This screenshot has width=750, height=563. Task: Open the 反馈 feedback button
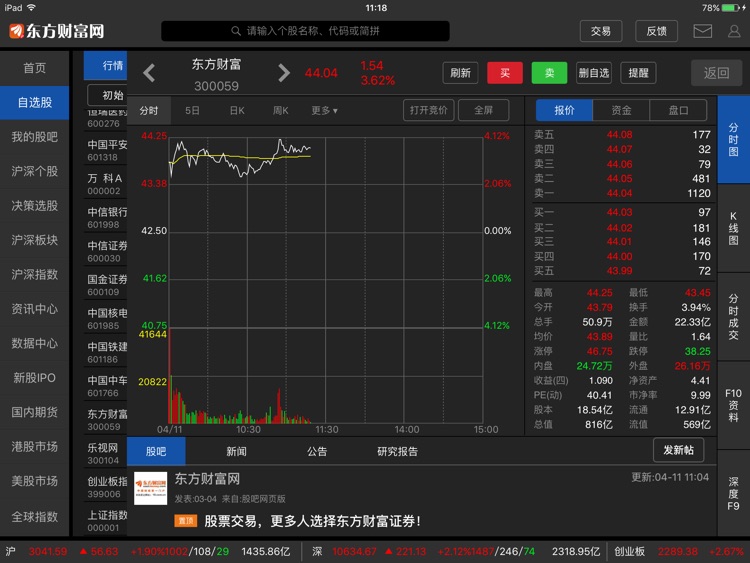coord(656,31)
